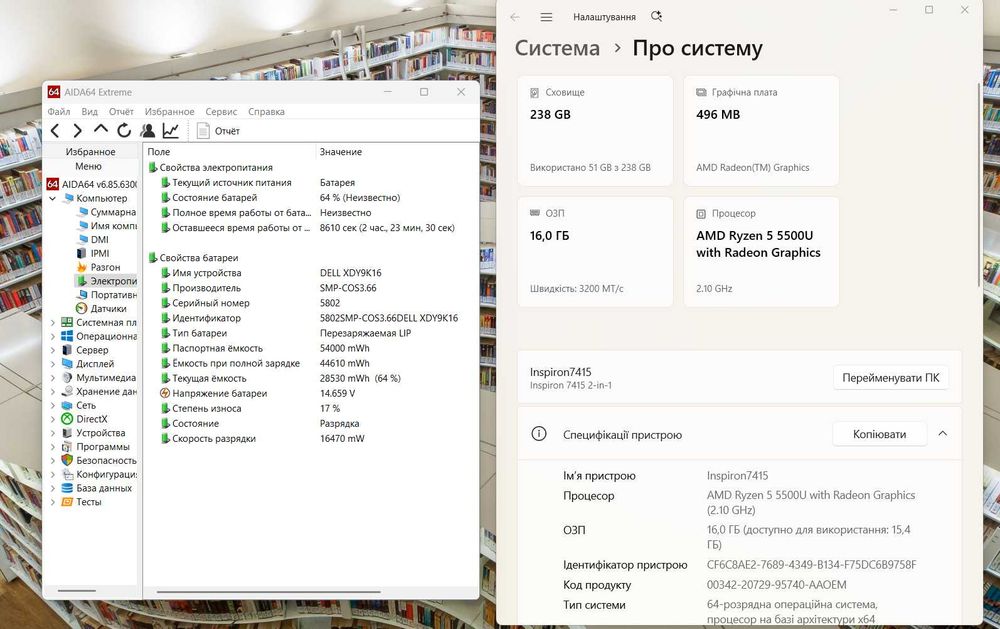This screenshot has width=1000, height=629.
Task: Select the Устройства tree item
Action: [94, 433]
